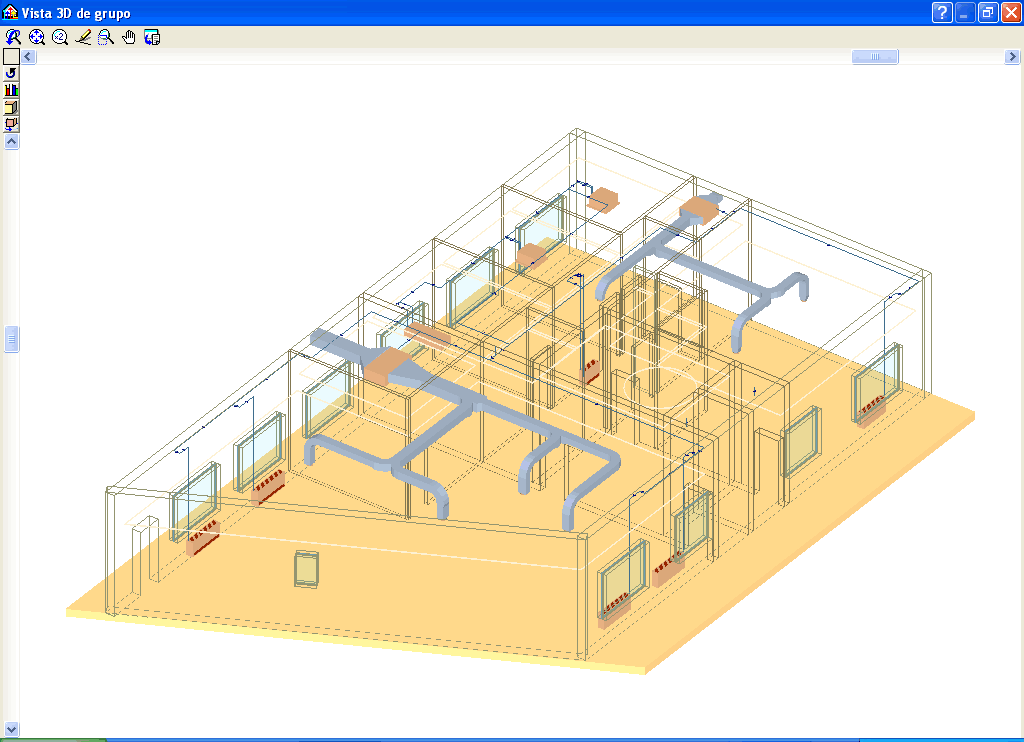The width and height of the screenshot is (1024, 742).
Task: Close the Vista 3D de grupo window
Action: pyautogui.click(x=1011, y=12)
